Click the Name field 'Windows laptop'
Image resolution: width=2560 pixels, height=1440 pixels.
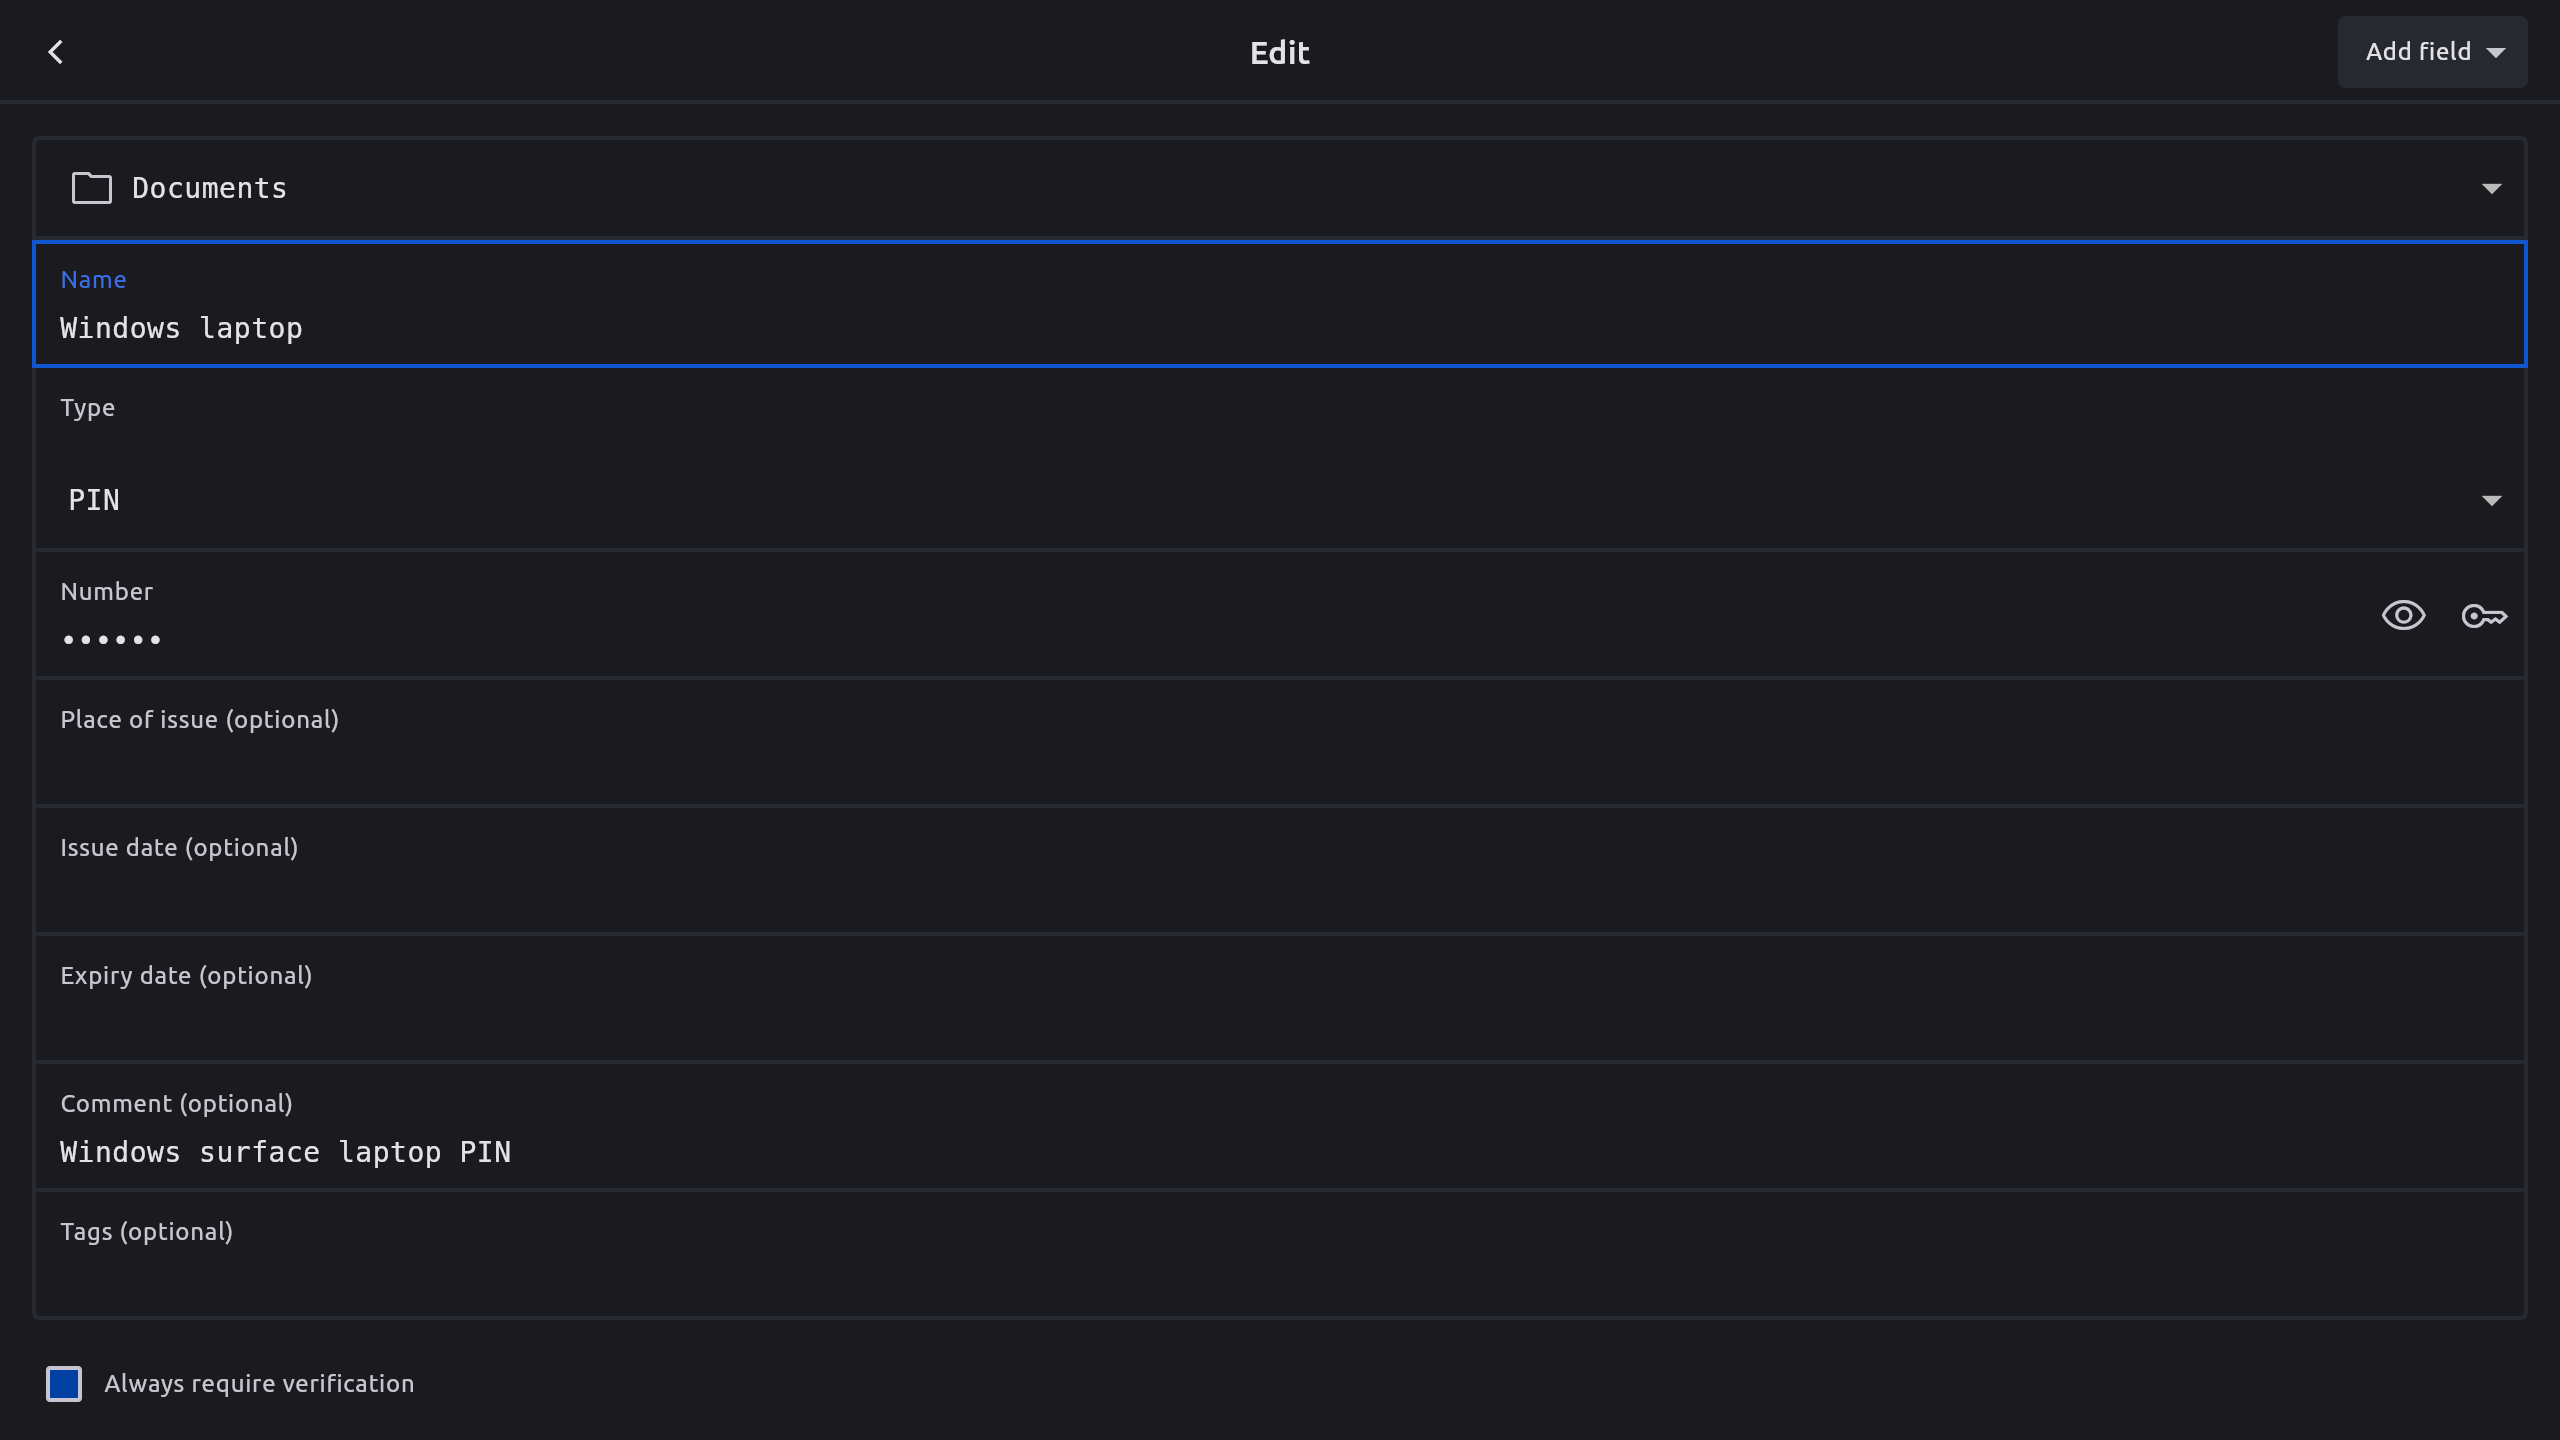(x=1280, y=328)
